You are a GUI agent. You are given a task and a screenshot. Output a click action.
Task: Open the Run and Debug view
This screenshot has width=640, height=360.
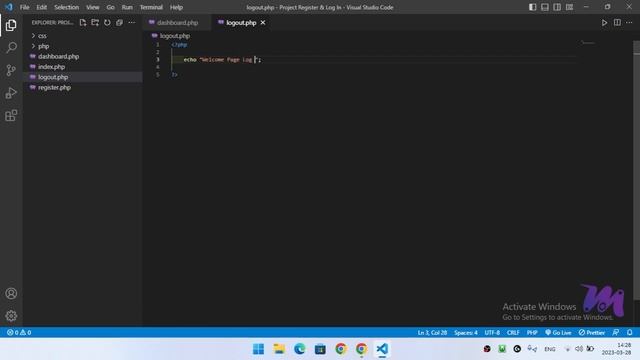coord(11,93)
